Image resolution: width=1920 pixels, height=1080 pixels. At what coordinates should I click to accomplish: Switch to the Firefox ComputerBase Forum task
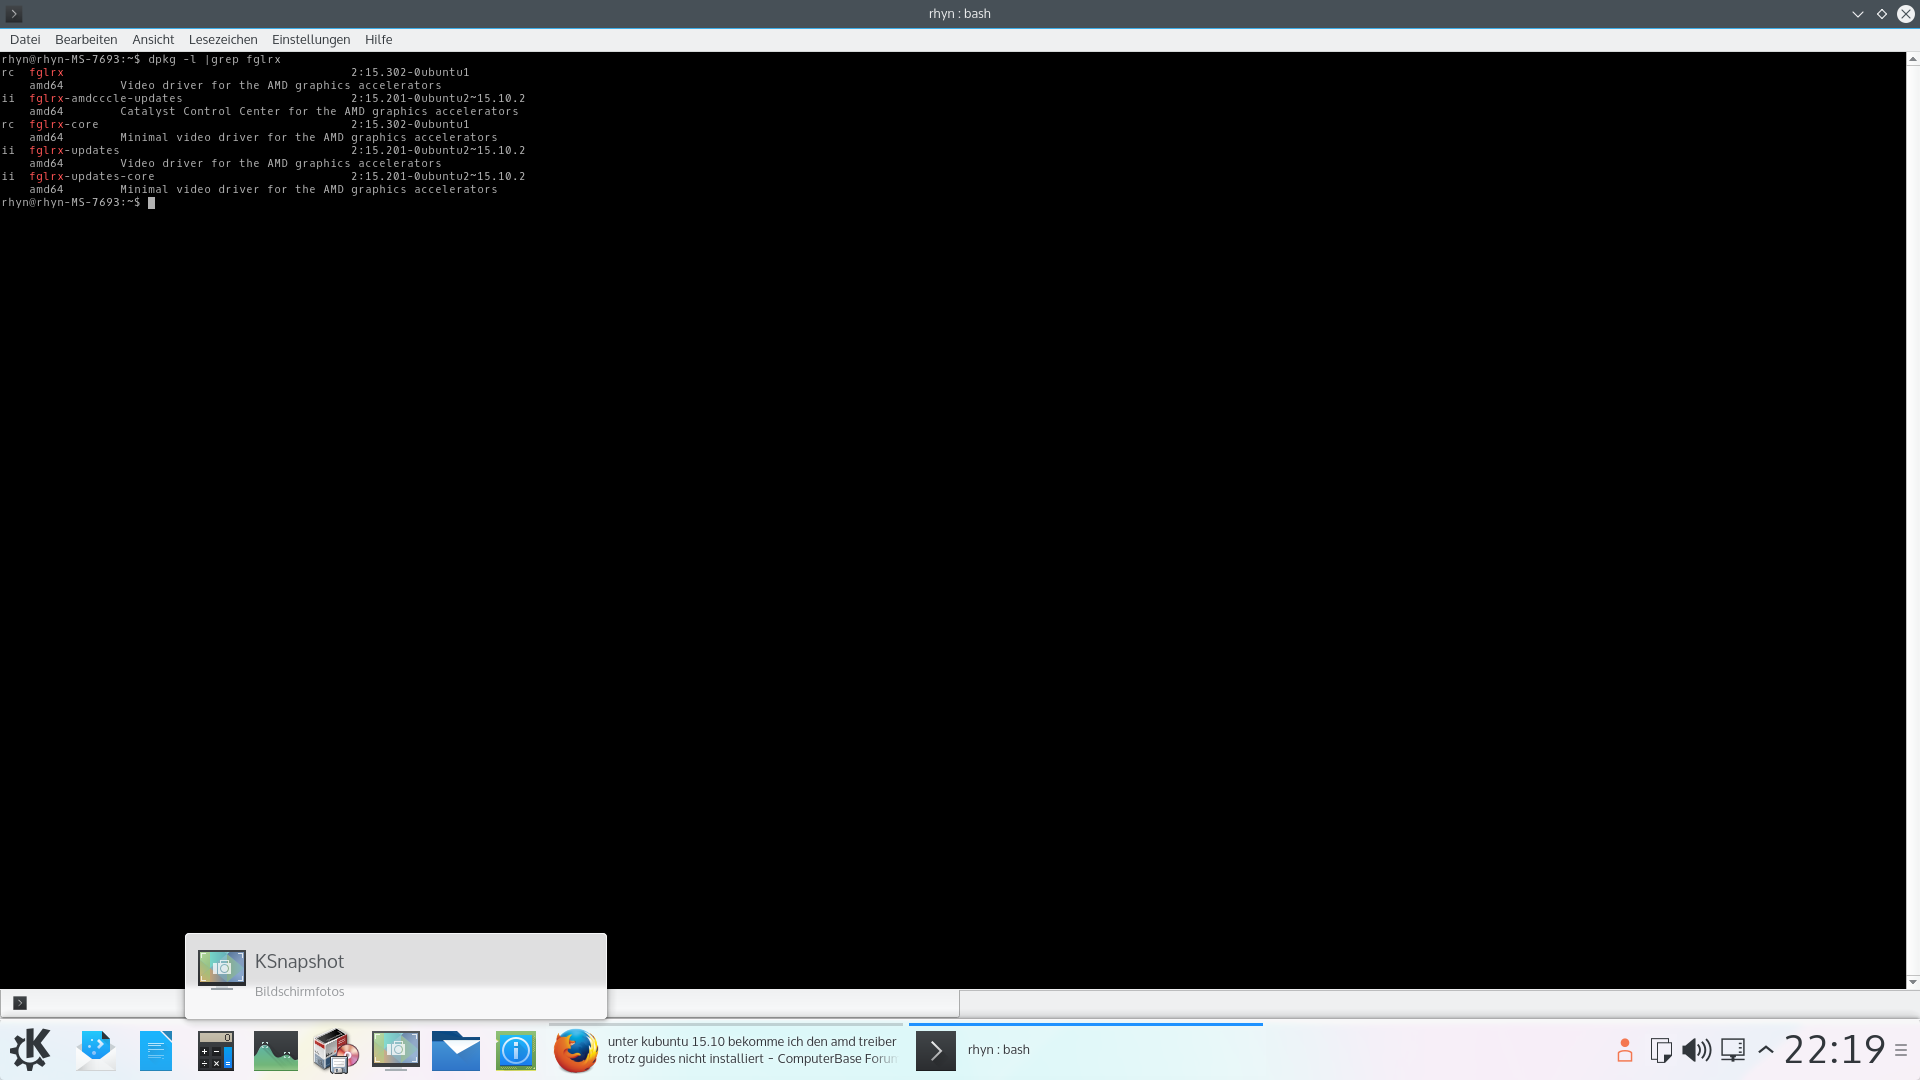(726, 1050)
